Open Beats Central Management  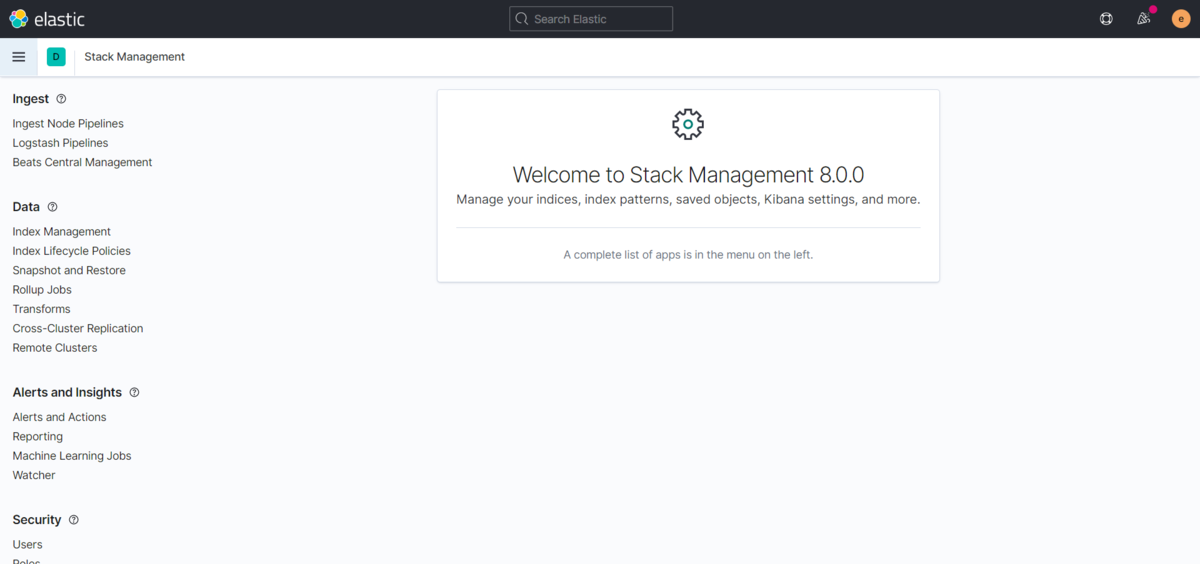(82, 162)
